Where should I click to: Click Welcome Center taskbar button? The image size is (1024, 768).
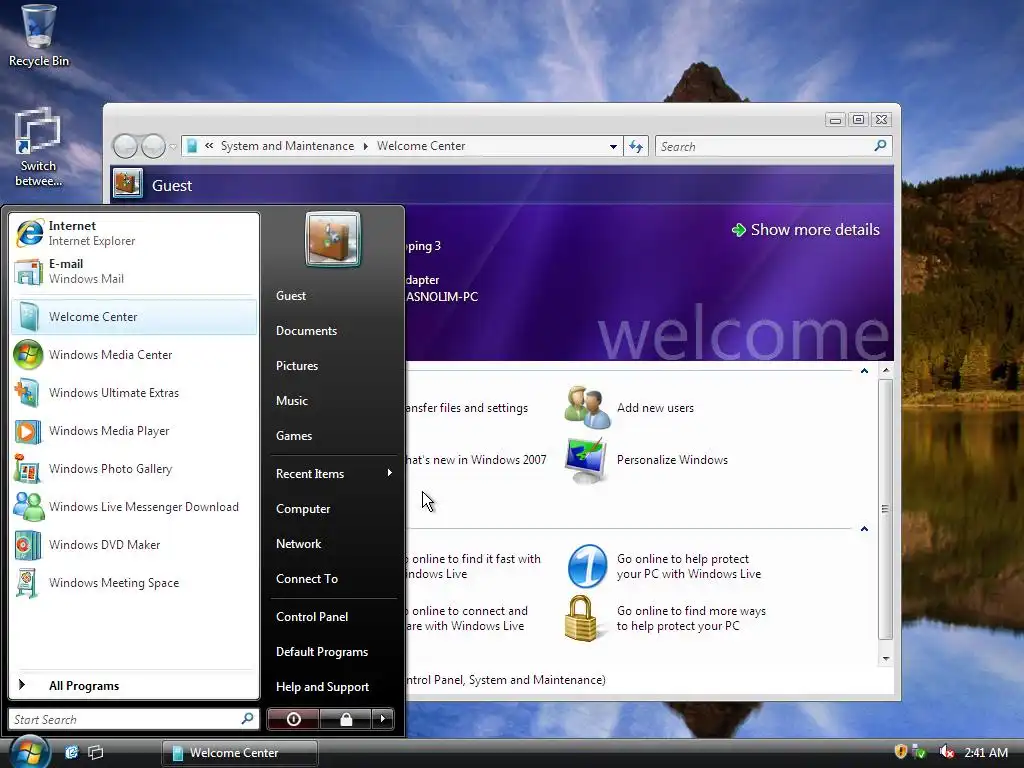(x=240, y=752)
